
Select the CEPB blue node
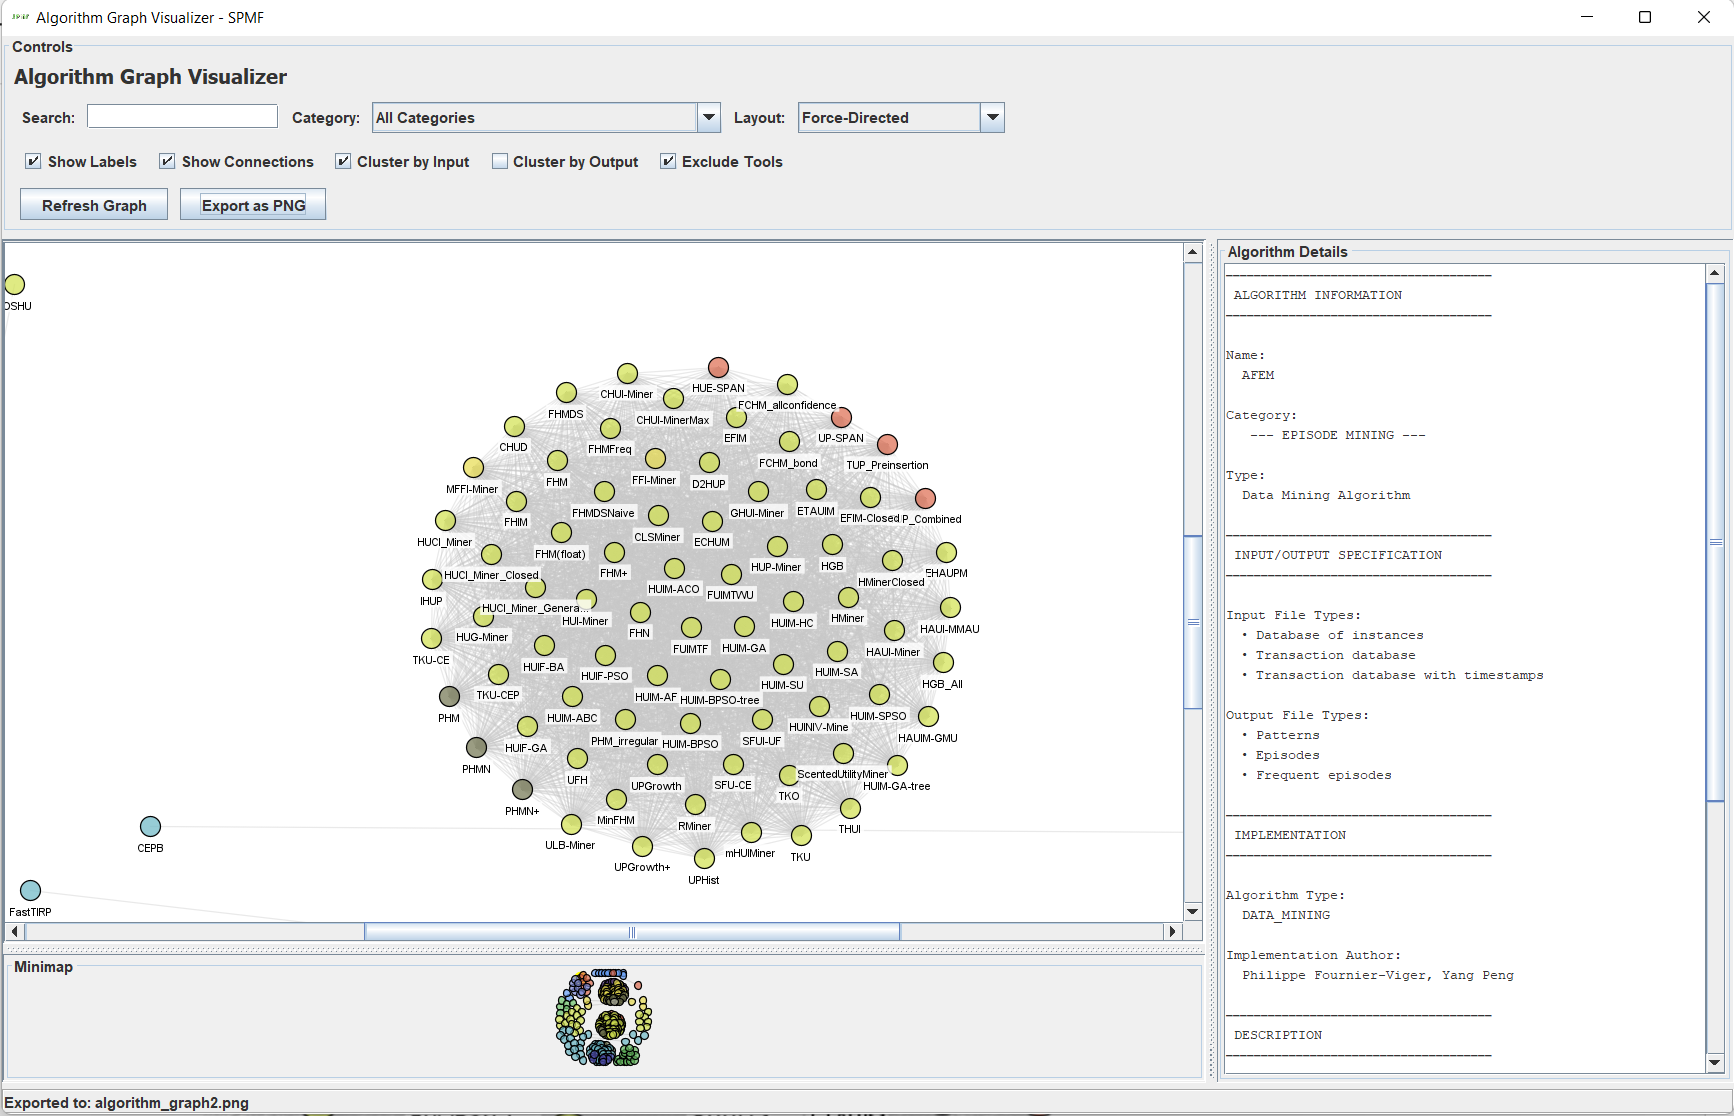tap(150, 827)
